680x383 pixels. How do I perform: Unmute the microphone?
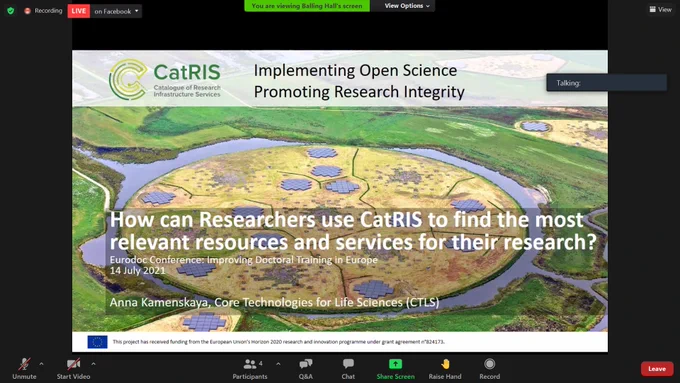tap(24, 368)
